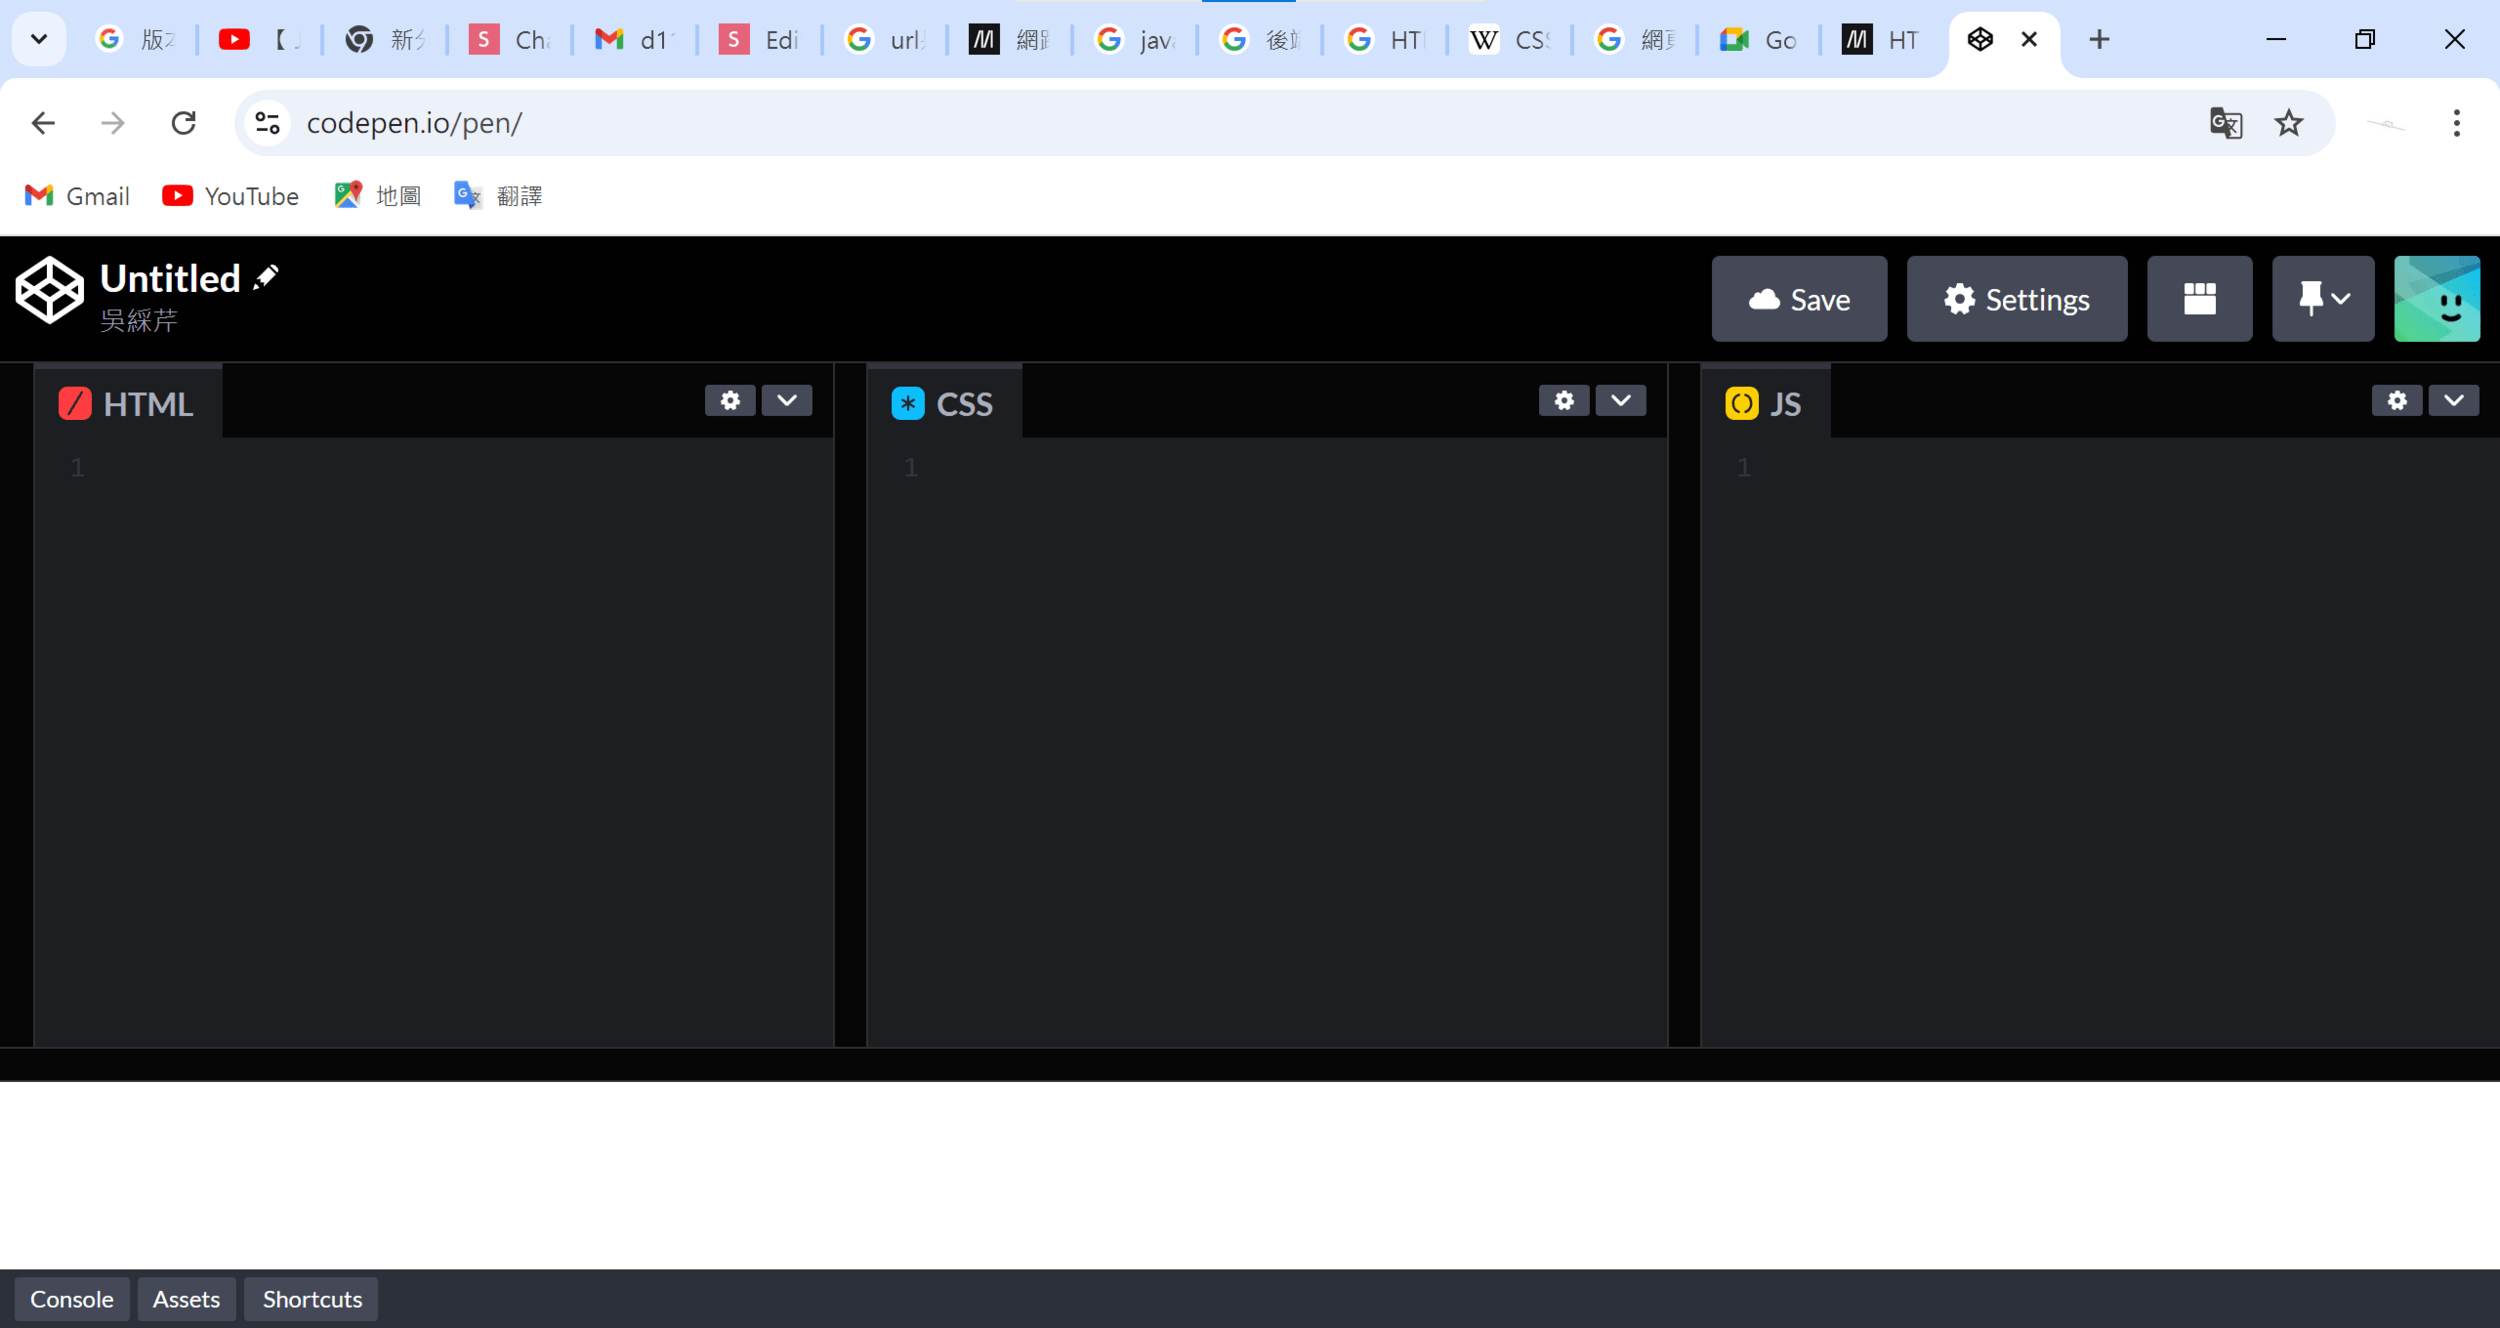Screen dimensions: 2500x1328
Task: Open the user avatar menu
Action: (x=2436, y=299)
